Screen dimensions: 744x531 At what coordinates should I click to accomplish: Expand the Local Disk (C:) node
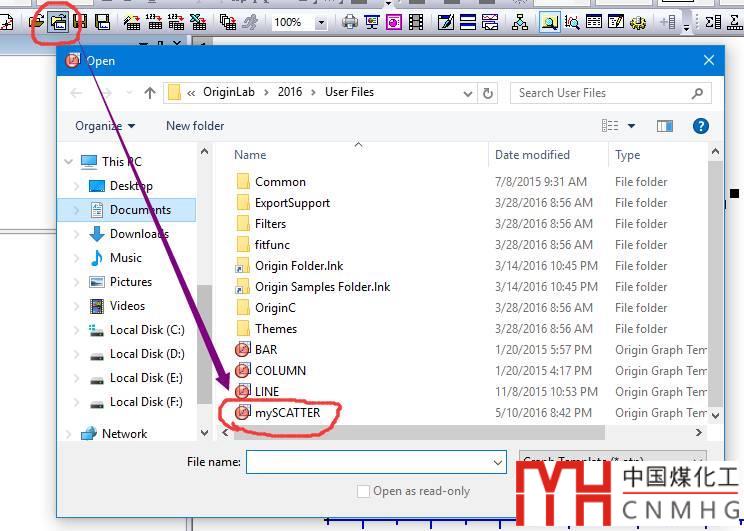pyautogui.click(x=76, y=330)
